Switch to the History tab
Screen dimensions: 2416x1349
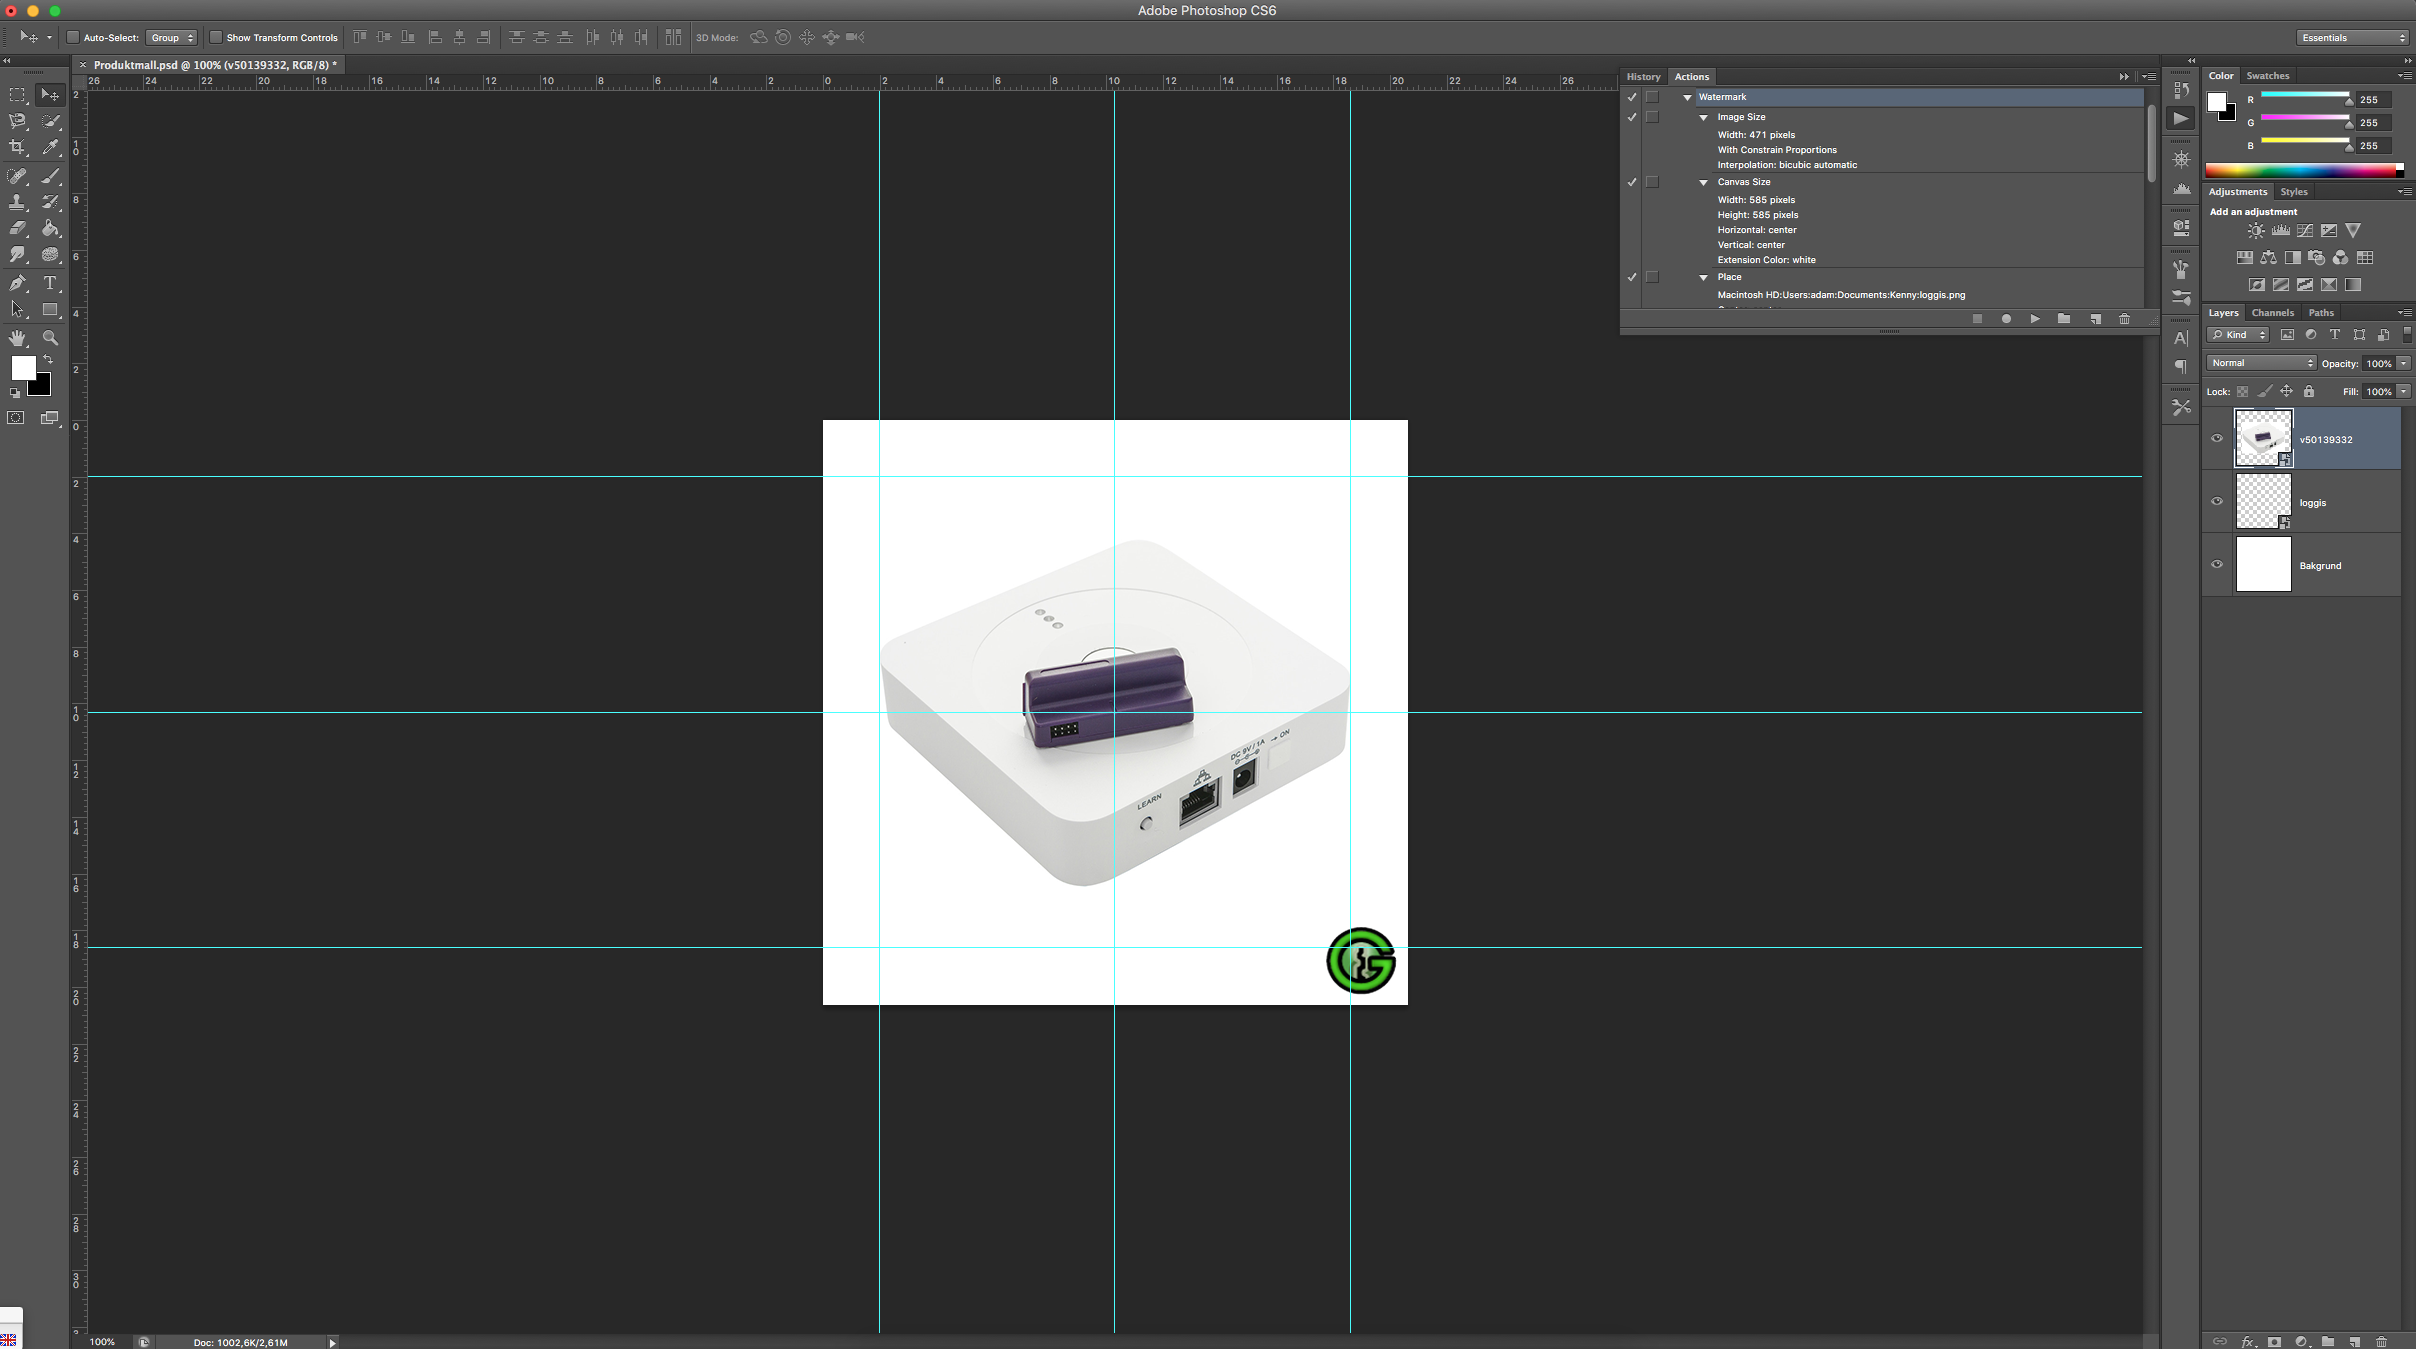click(1643, 77)
